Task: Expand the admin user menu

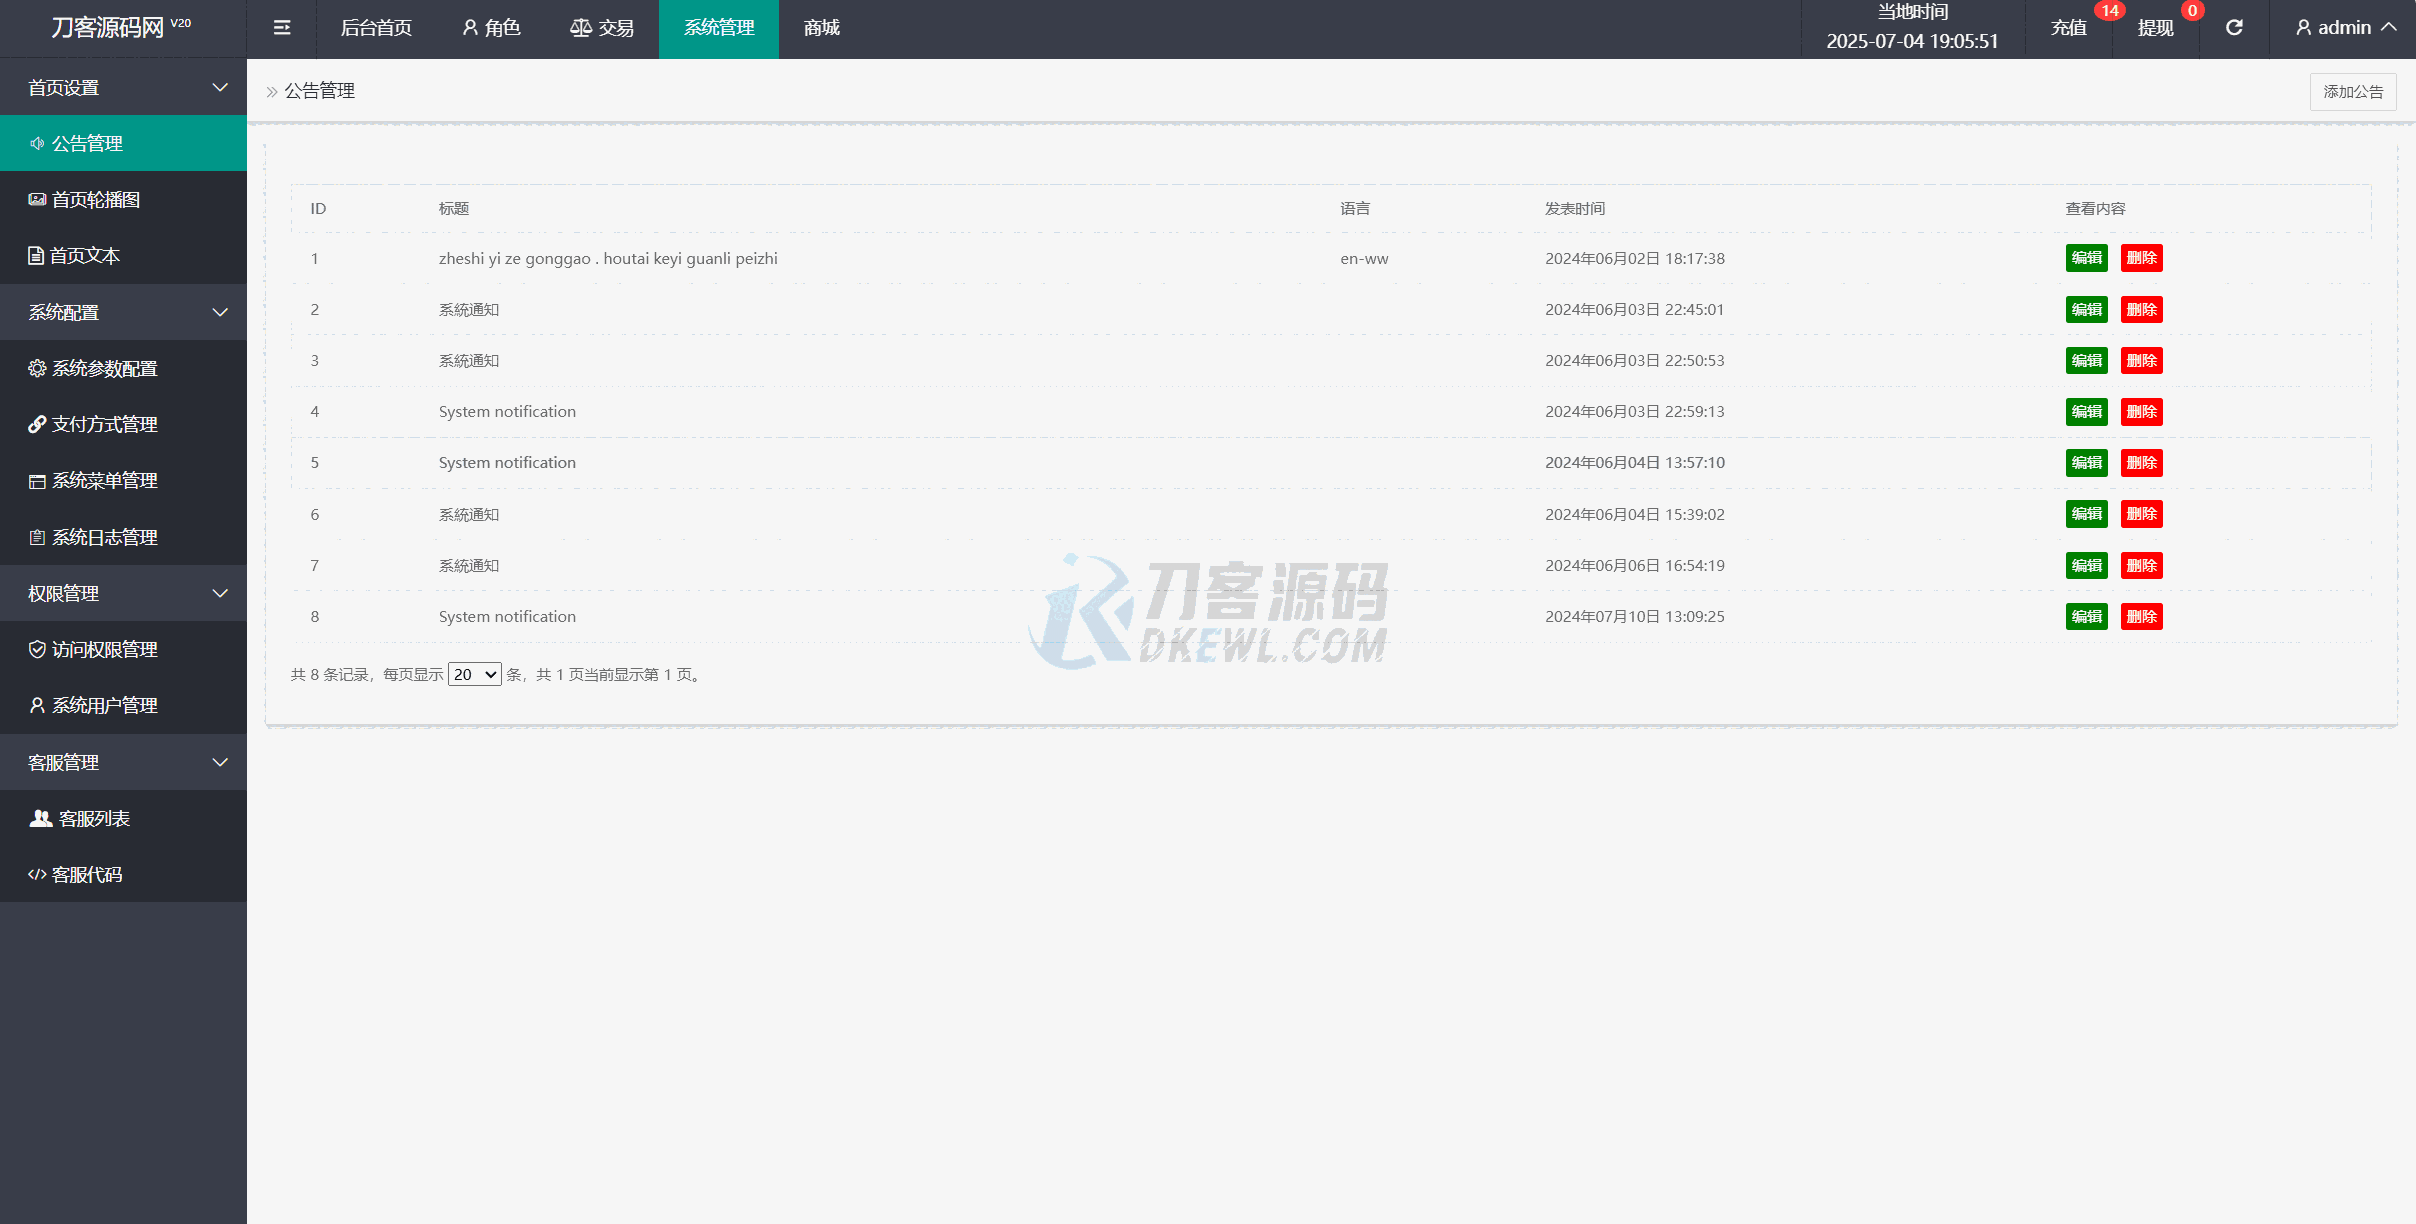Action: pos(2345,28)
